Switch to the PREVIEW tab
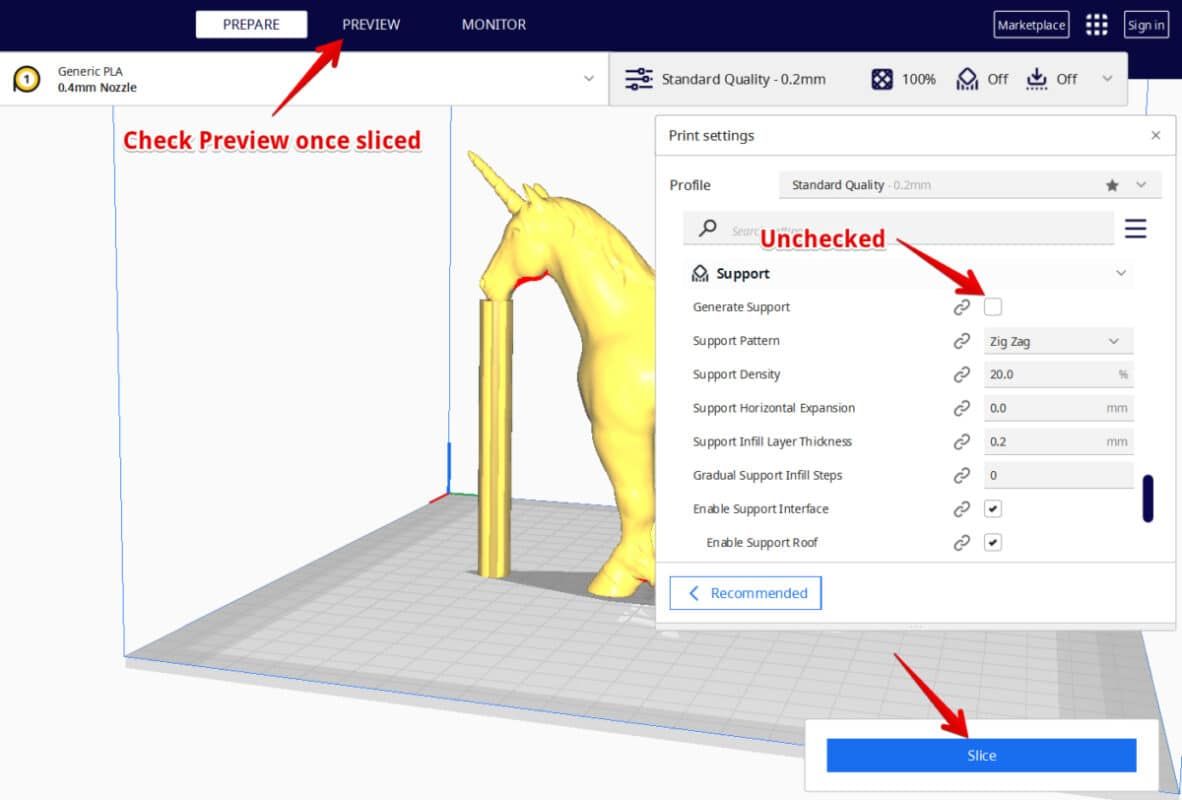The image size is (1182, 800). 370,24
